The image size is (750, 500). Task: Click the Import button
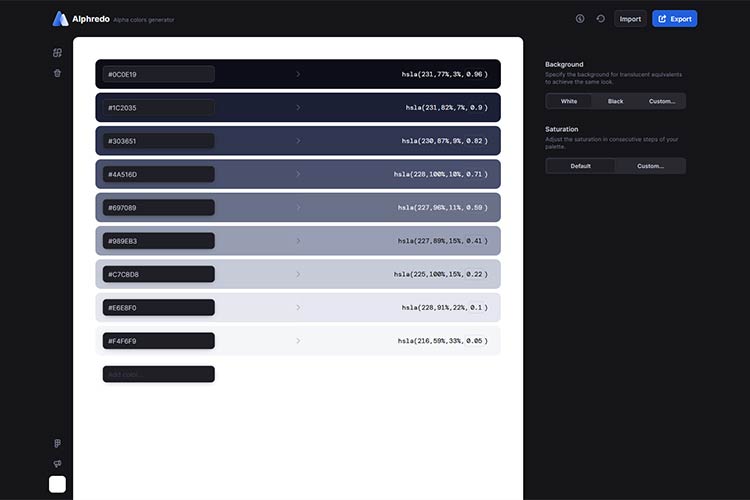630,18
